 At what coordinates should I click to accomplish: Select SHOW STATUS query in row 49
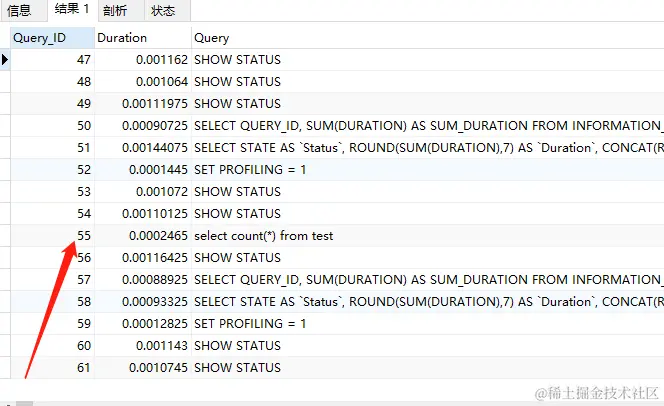coord(428,103)
